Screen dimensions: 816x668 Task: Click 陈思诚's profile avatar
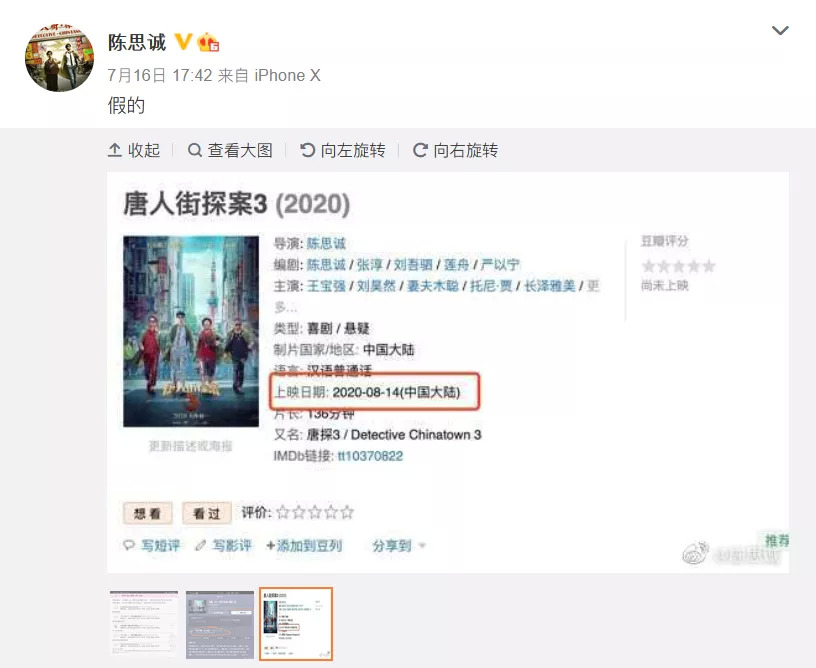click(59, 57)
